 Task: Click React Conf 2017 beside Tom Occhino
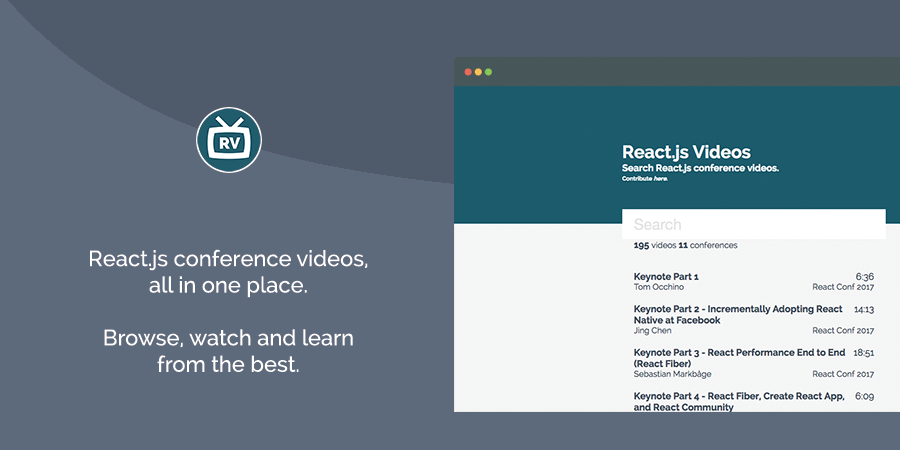(843, 287)
